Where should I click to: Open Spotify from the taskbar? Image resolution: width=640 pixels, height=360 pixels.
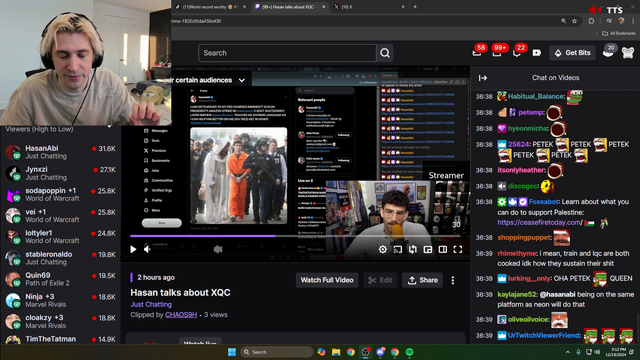[x=409, y=352]
